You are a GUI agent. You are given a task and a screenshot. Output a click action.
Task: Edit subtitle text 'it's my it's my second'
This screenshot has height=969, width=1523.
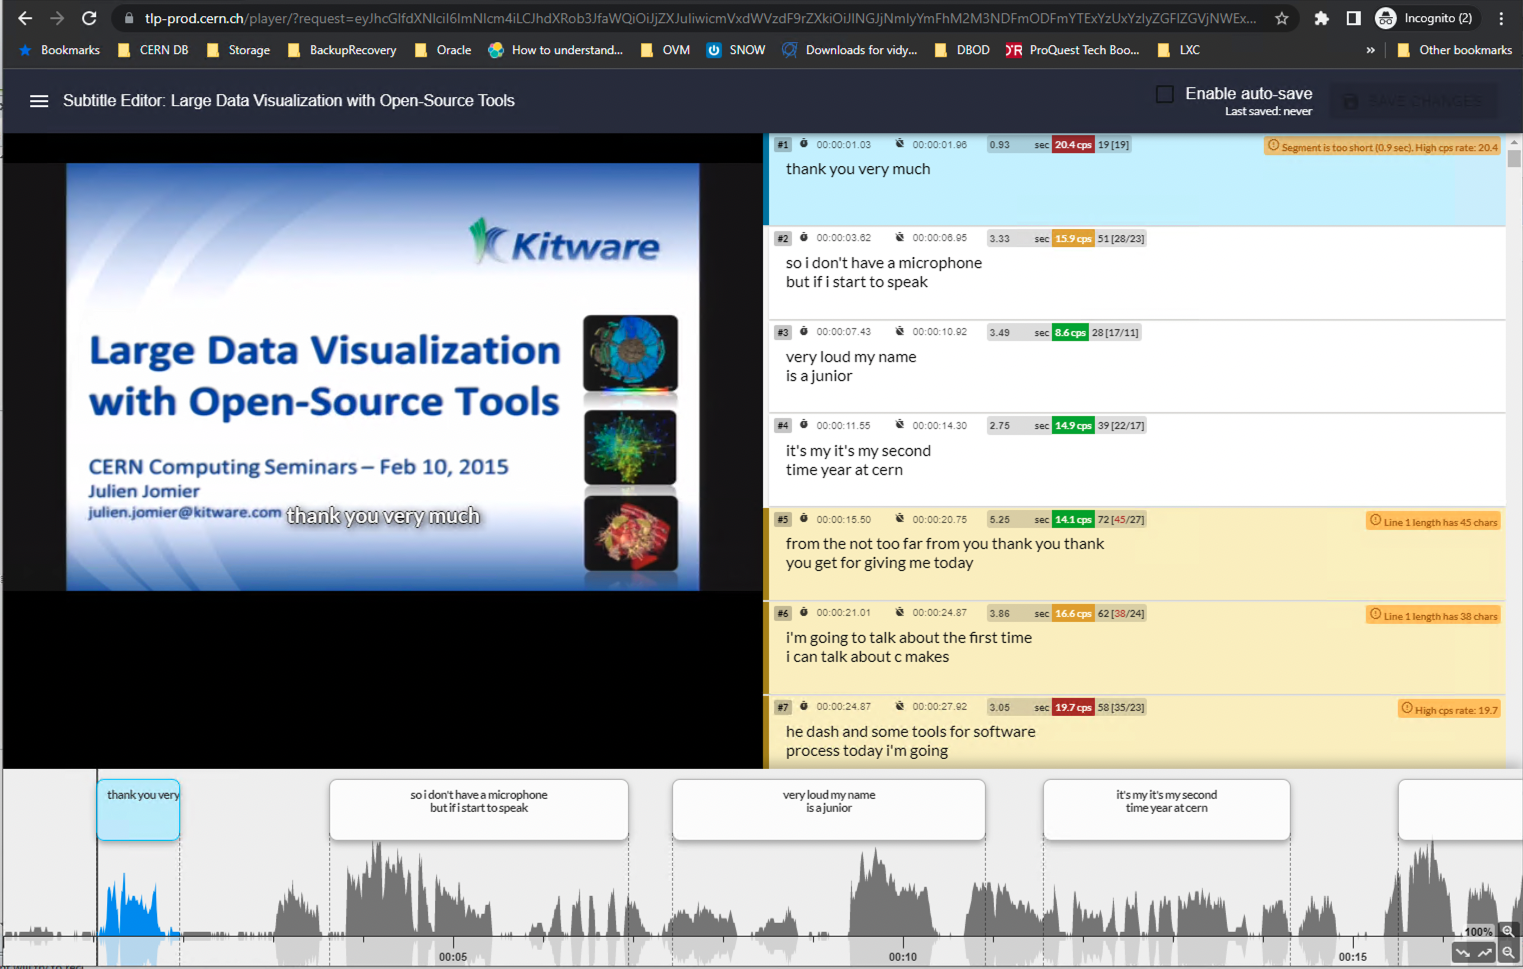(858, 451)
